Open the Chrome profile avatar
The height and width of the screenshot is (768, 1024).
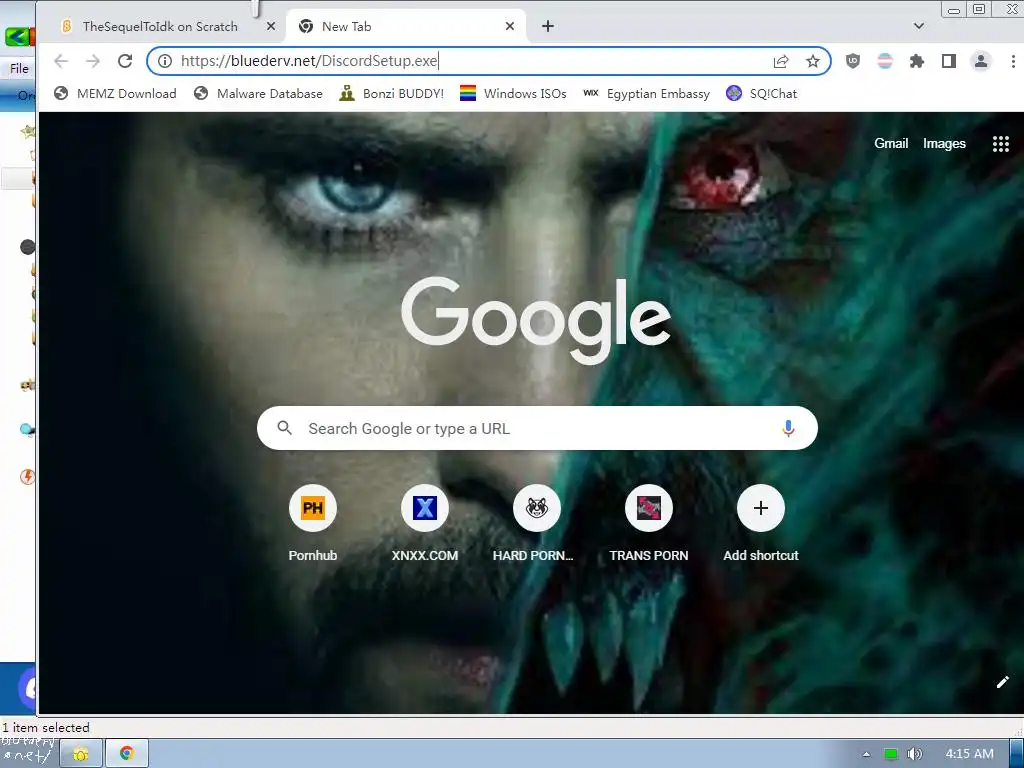point(980,61)
